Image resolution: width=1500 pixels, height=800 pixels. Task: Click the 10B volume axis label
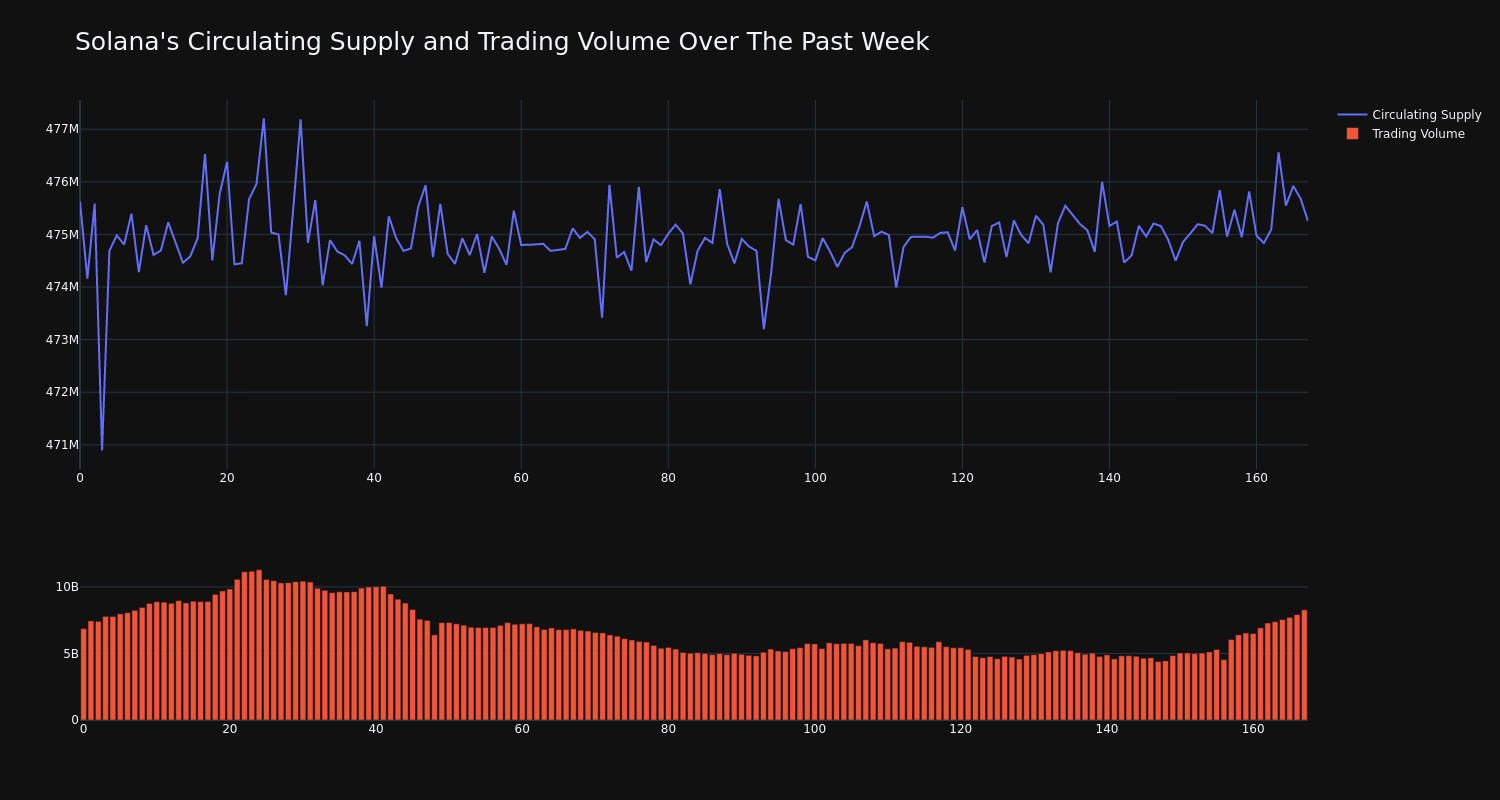click(x=67, y=587)
